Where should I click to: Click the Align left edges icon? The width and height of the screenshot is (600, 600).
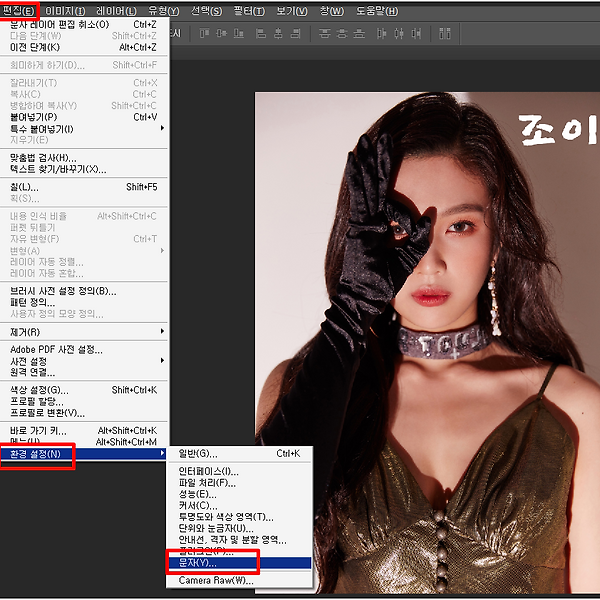click(258, 34)
